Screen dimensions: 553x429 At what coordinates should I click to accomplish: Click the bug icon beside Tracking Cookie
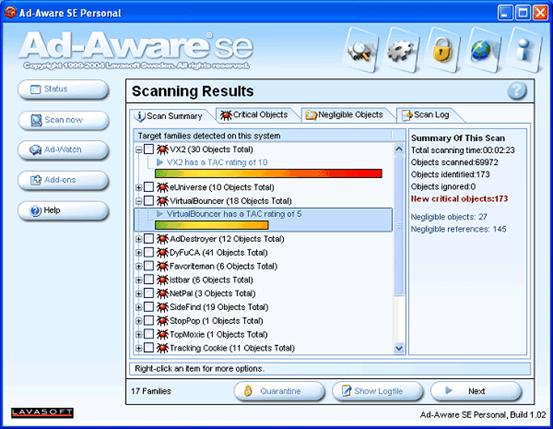click(x=162, y=348)
